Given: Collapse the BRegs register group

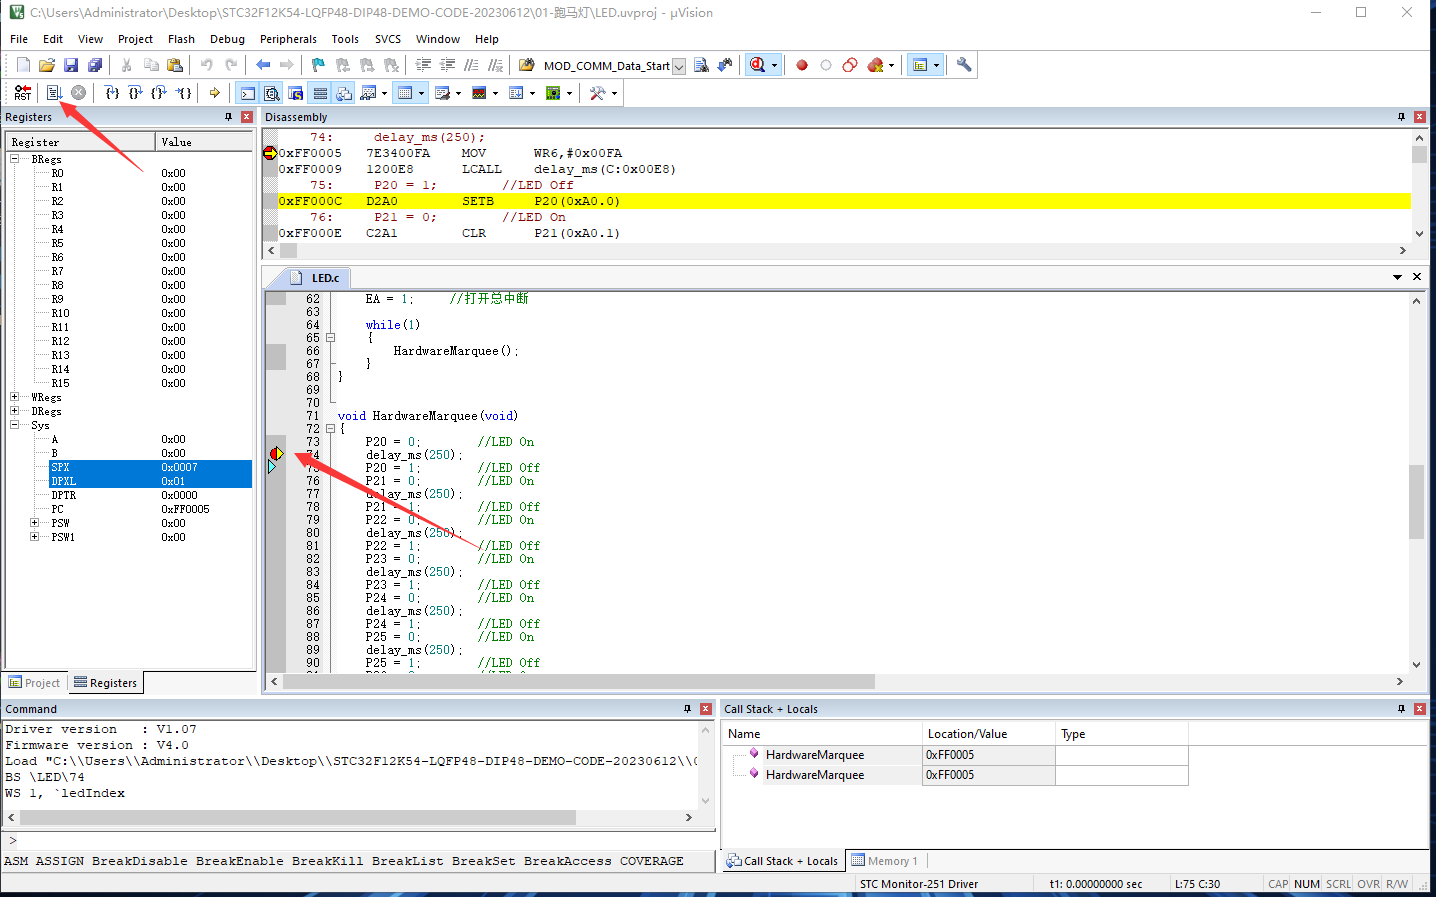Looking at the screenshot, I should pyautogui.click(x=15, y=159).
